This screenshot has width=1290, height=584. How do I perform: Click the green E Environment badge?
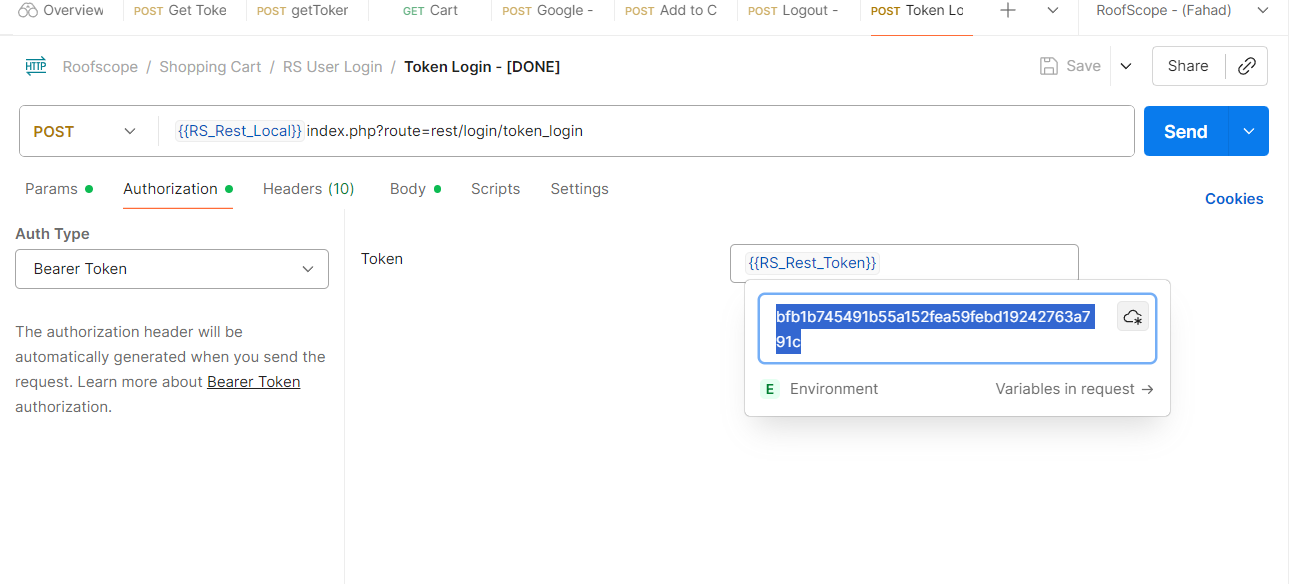pos(769,389)
